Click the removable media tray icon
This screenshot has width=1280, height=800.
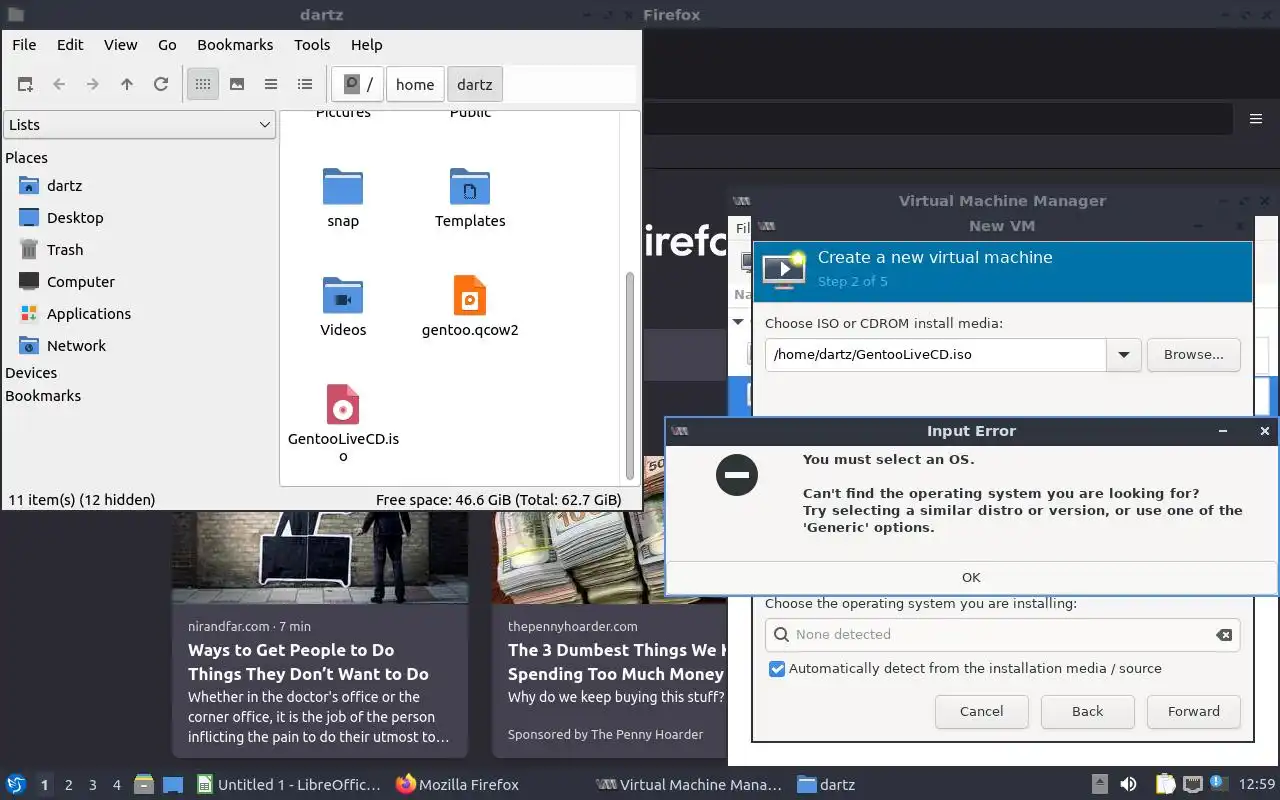[x=1099, y=784]
